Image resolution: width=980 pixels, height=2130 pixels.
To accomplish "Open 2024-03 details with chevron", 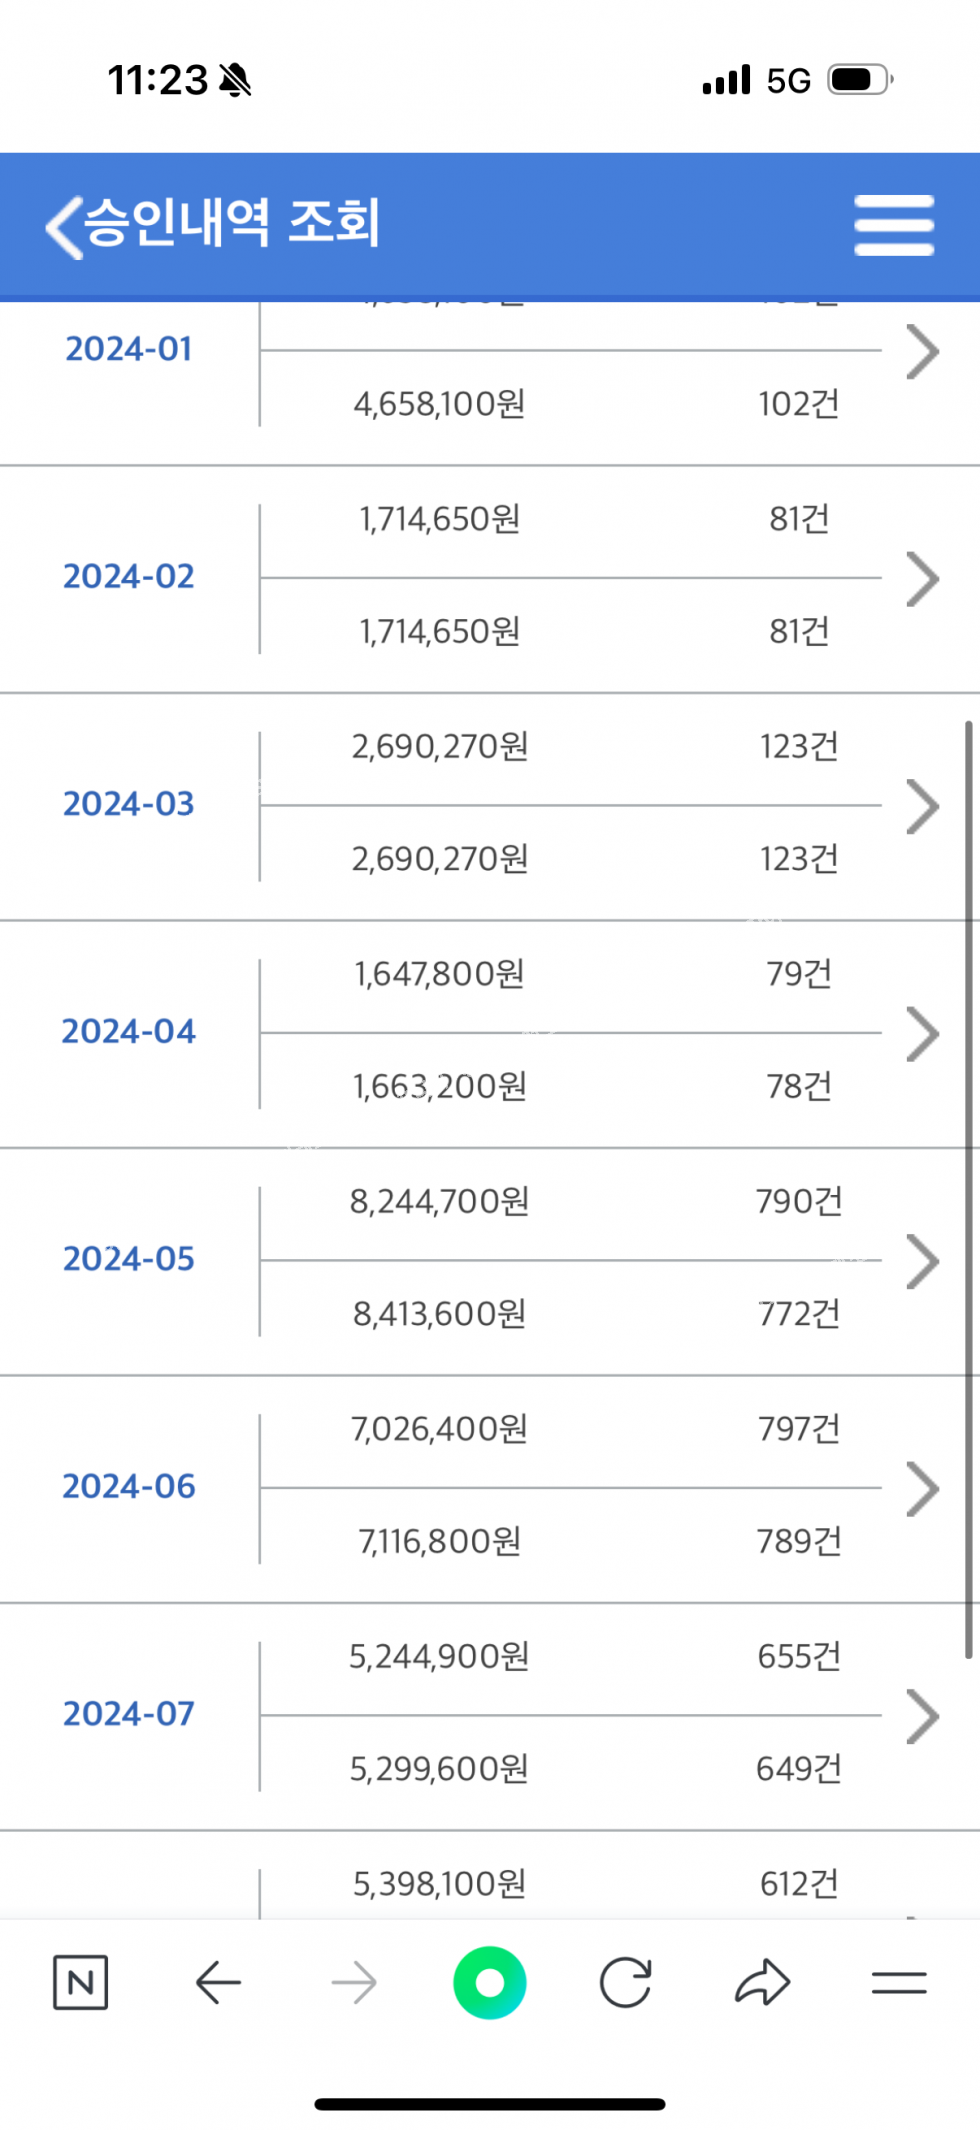I will (922, 806).
